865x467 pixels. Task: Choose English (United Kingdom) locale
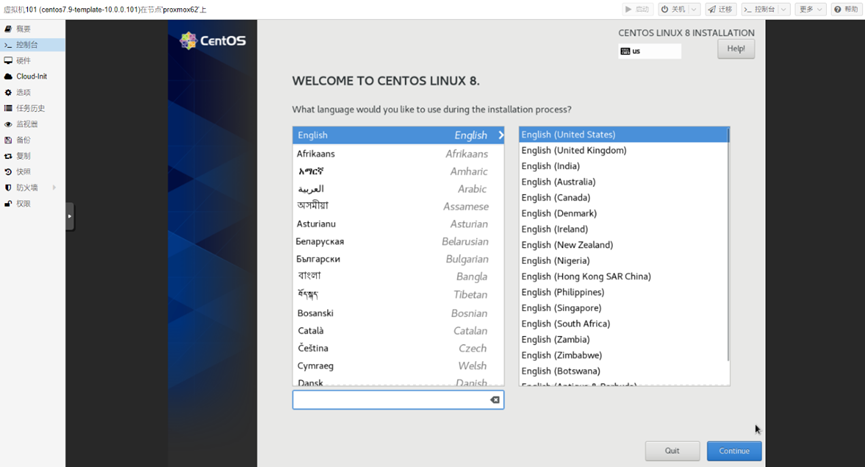pyautogui.click(x=623, y=151)
